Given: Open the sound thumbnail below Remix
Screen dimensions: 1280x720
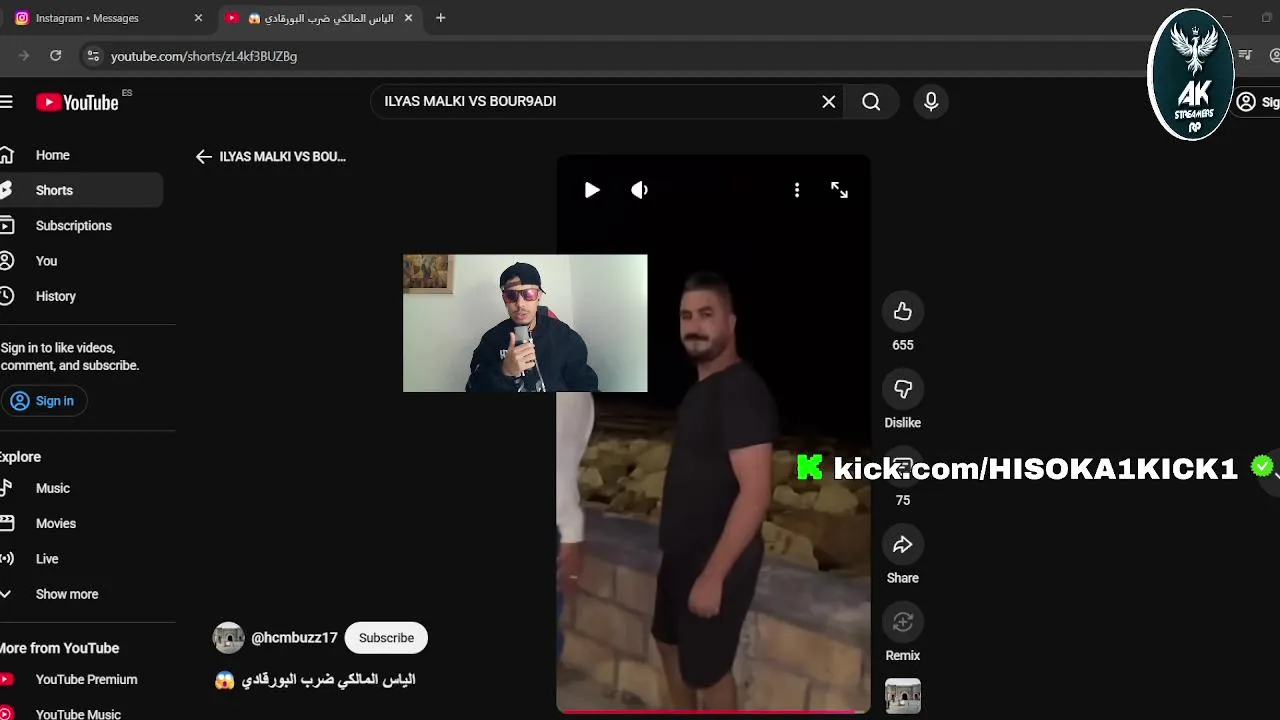Looking at the screenshot, I should tap(903, 696).
